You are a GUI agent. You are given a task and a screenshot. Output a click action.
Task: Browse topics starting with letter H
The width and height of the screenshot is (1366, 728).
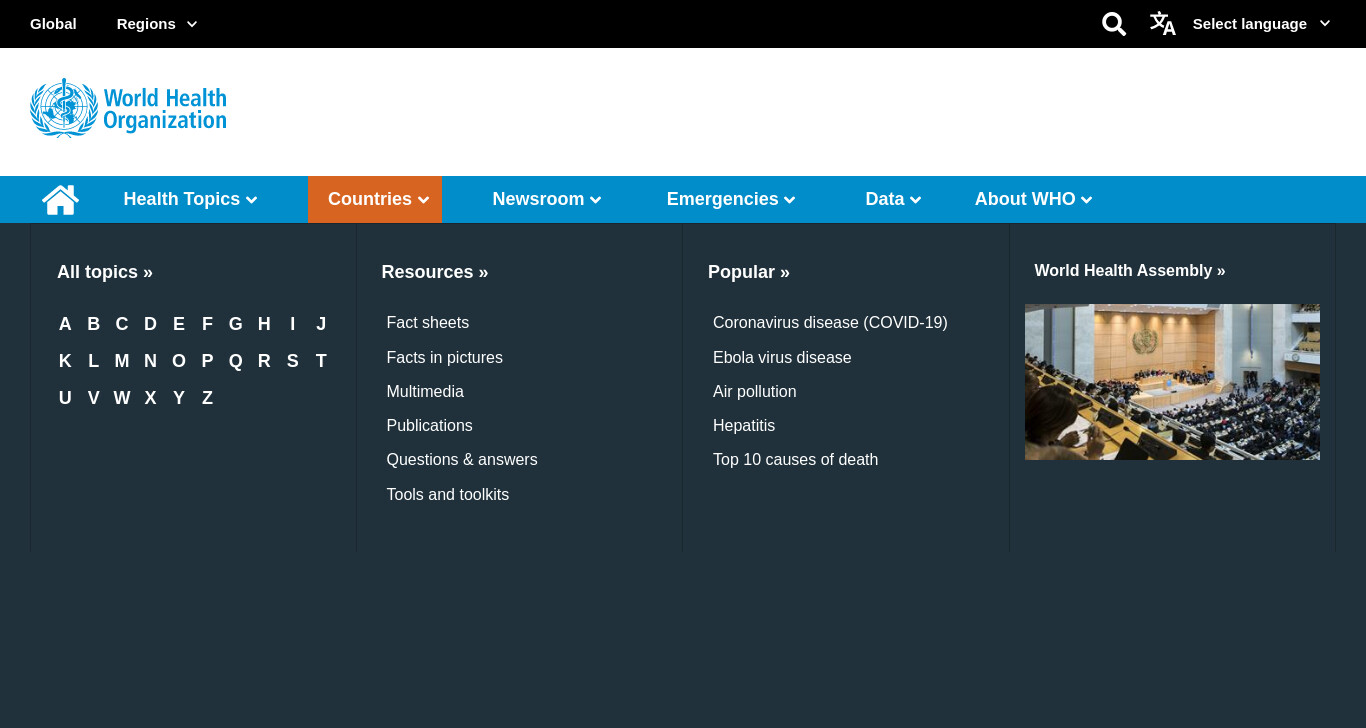(264, 324)
